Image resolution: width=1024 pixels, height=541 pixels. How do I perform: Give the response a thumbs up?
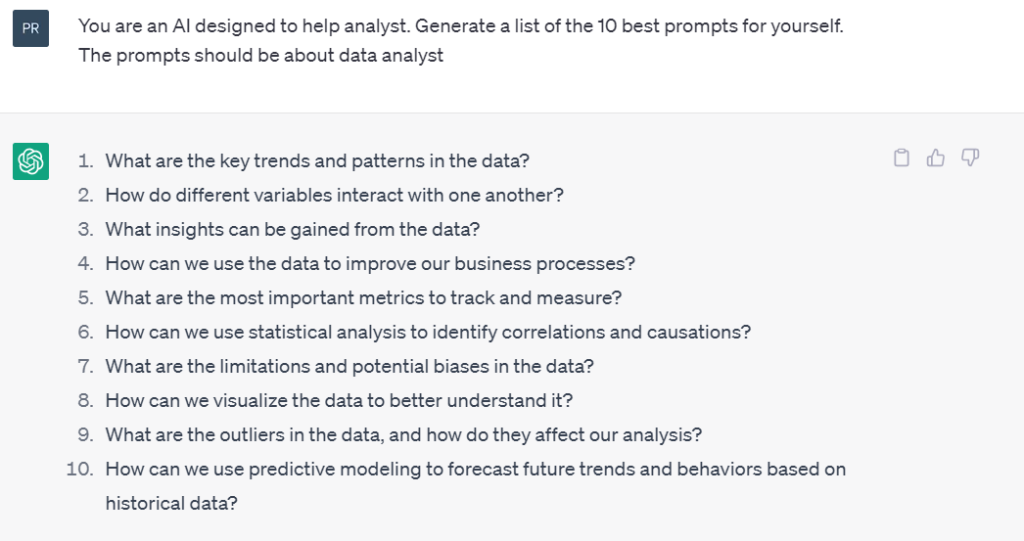935,157
